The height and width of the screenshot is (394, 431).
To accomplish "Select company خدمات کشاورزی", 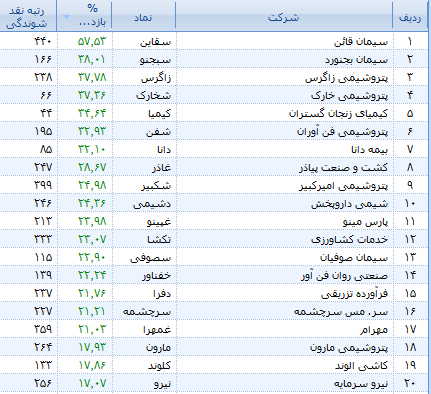I will point(350,240).
